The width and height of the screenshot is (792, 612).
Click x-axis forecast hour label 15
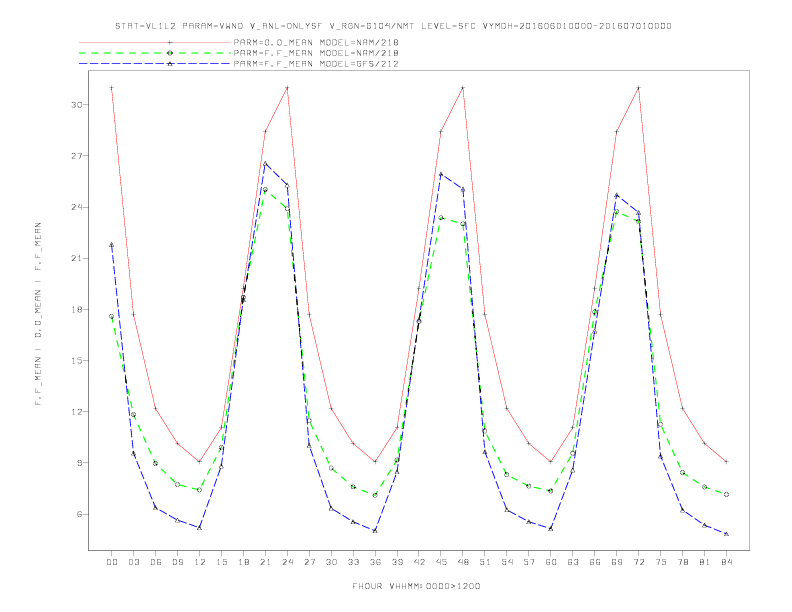tap(221, 562)
